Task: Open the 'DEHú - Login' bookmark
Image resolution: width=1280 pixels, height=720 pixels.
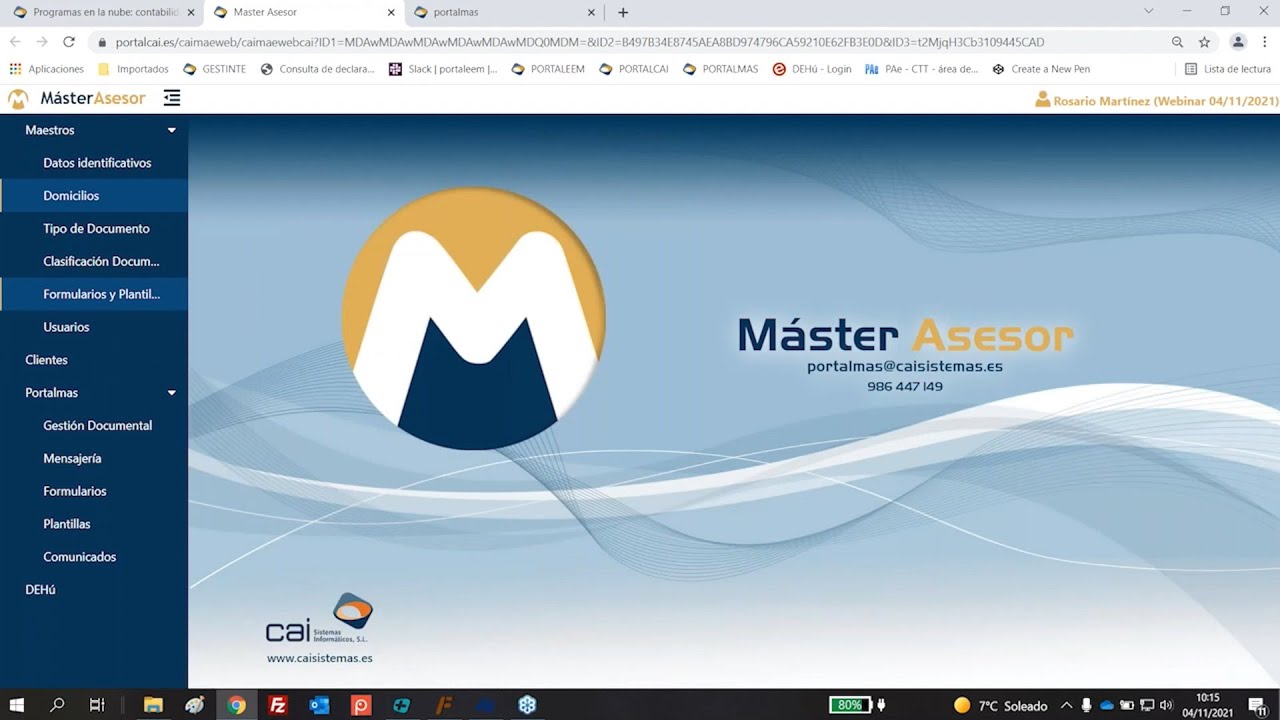Action: pos(812,69)
